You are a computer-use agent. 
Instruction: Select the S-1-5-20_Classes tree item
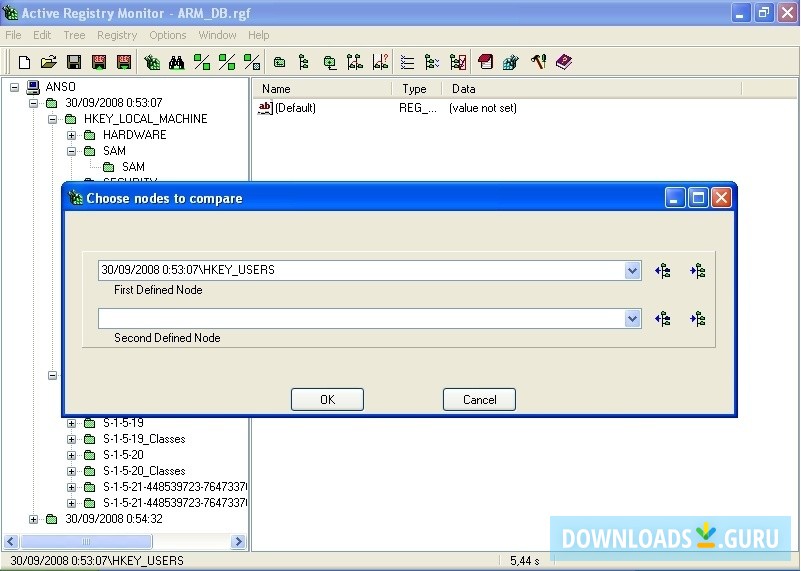144,471
